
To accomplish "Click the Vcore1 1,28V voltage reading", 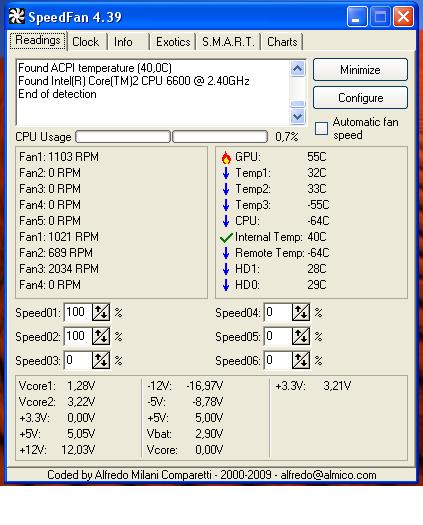I will (57, 386).
